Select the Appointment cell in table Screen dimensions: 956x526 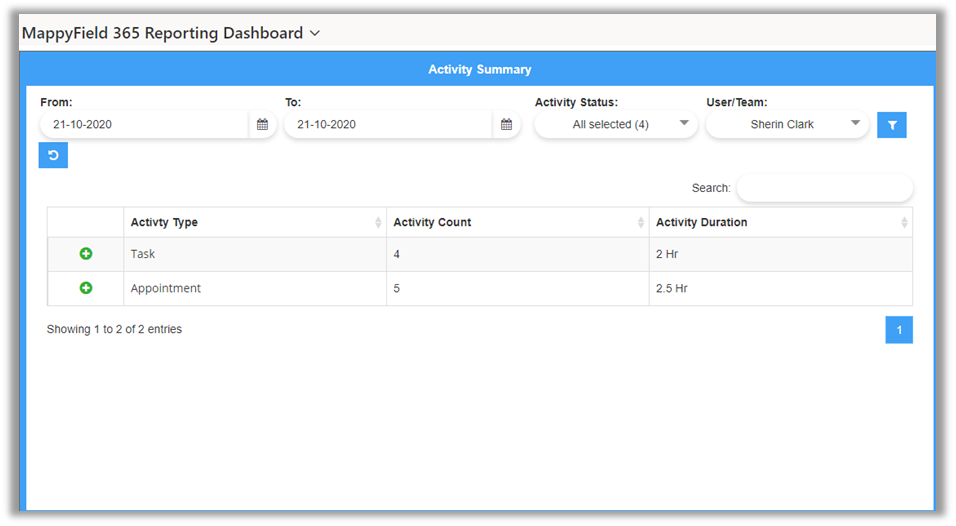(166, 288)
